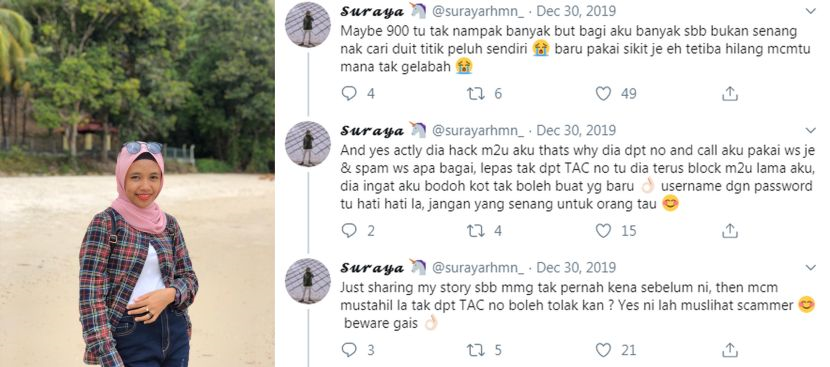Open the beach photo of woman in hijab

coord(137,183)
